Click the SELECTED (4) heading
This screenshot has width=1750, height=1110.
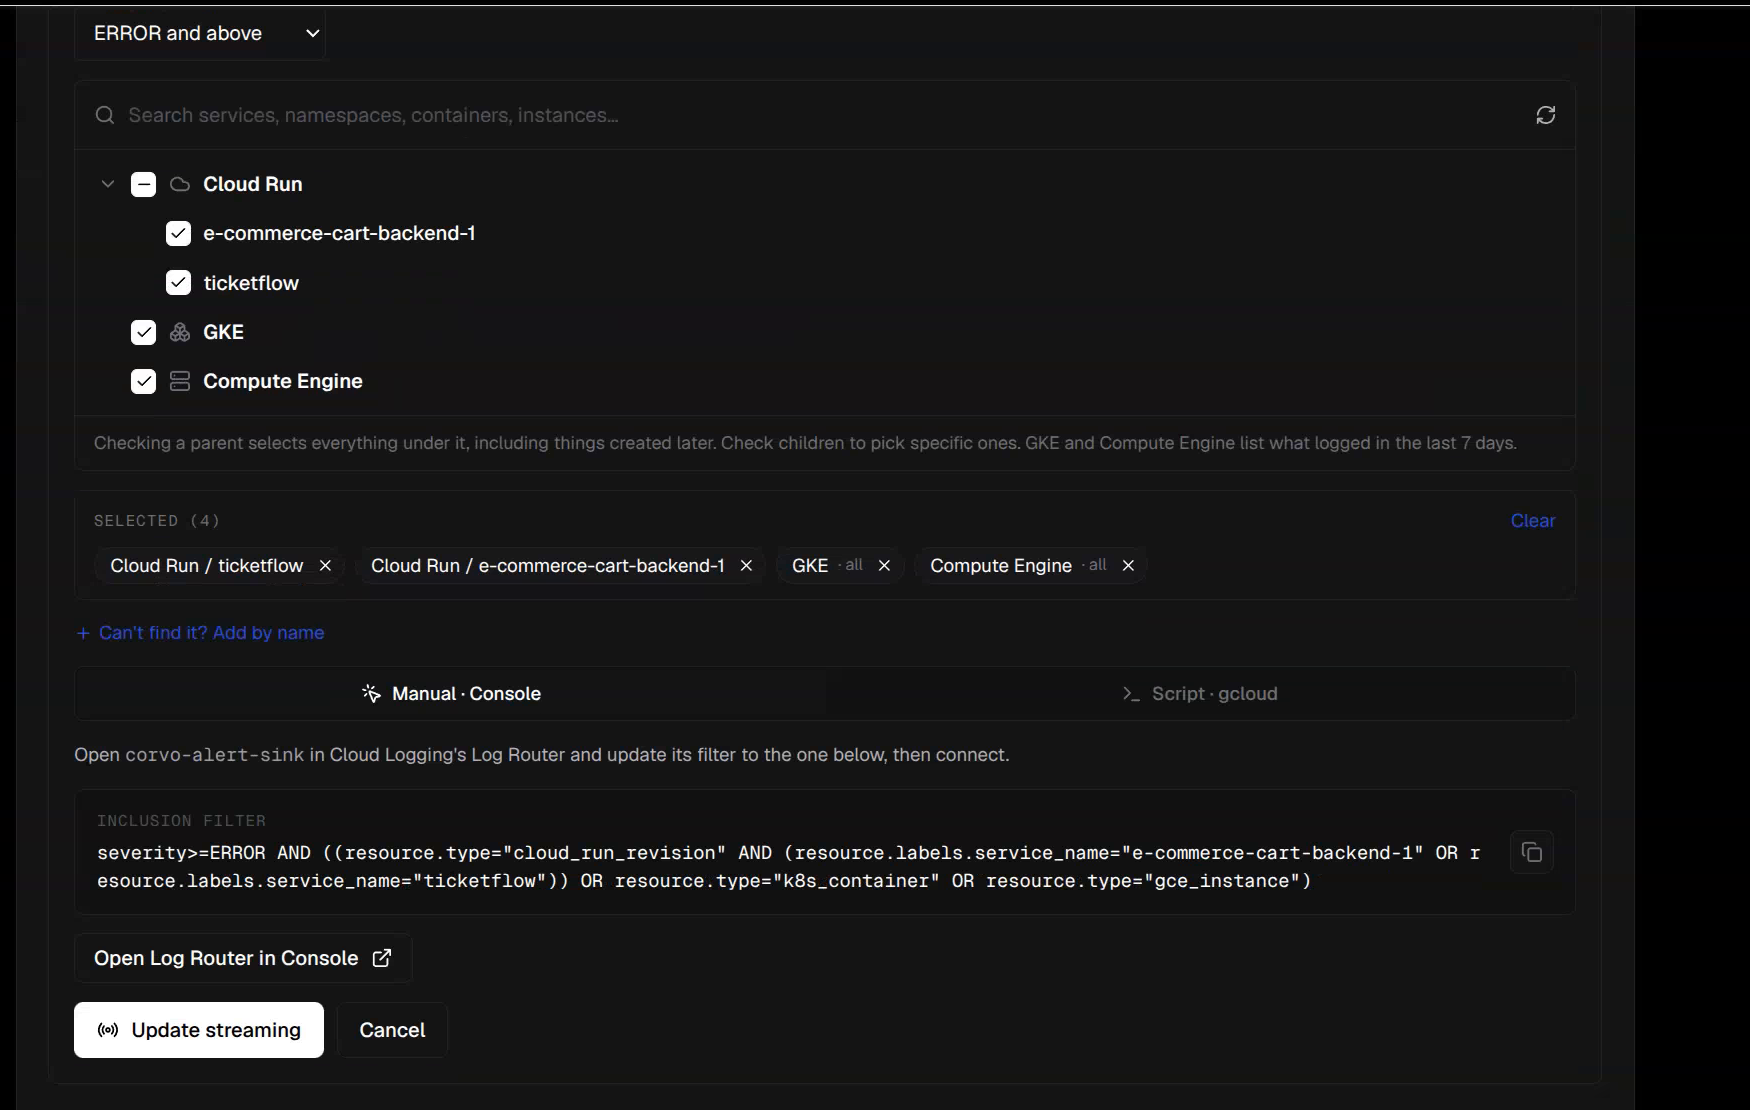(157, 521)
